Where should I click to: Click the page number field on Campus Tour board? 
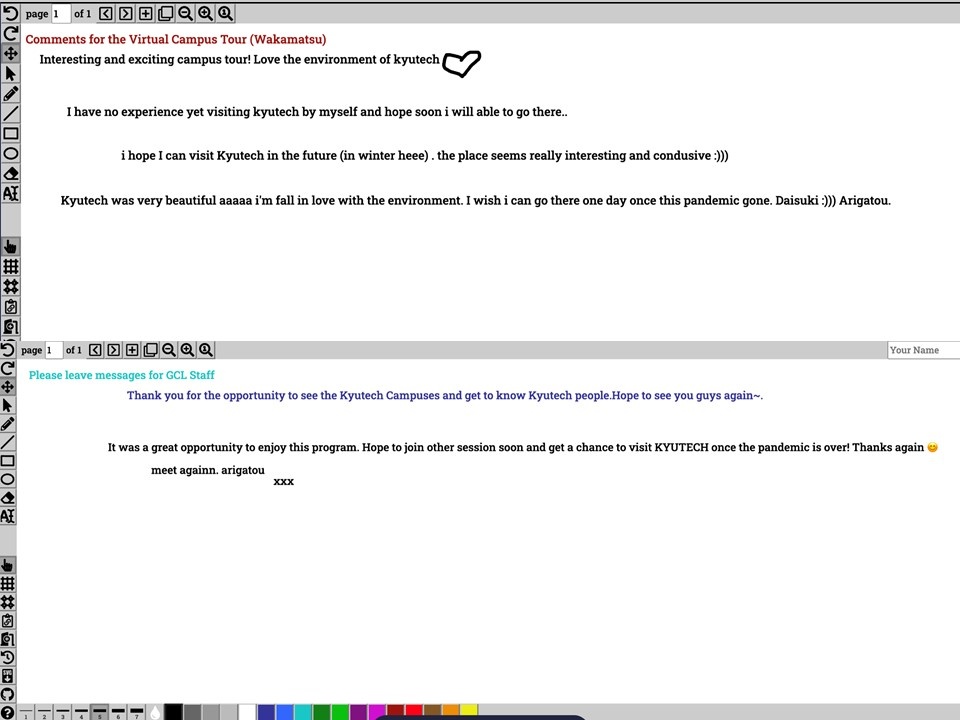(x=61, y=13)
